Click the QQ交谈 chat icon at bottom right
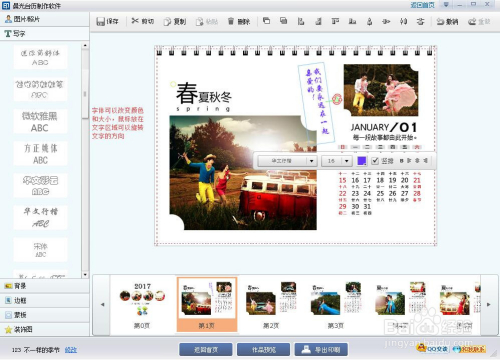This screenshot has width=500, height=360. [432, 348]
